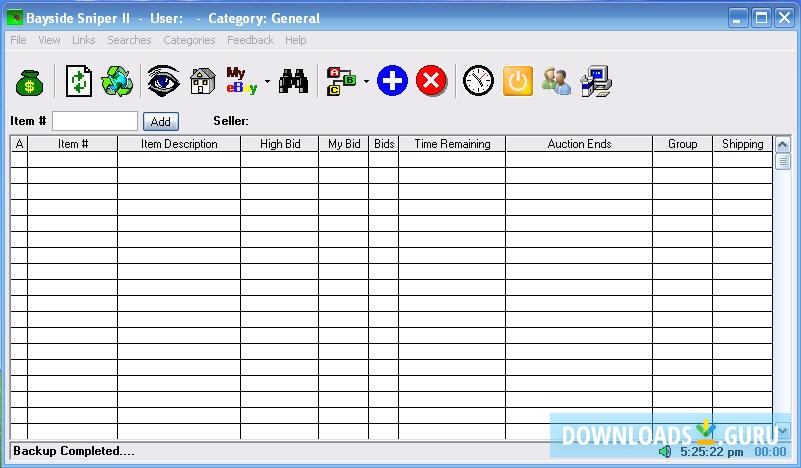Click the two users icon
Image resolution: width=801 pixels, height=468 pixels.
(556, 81)
